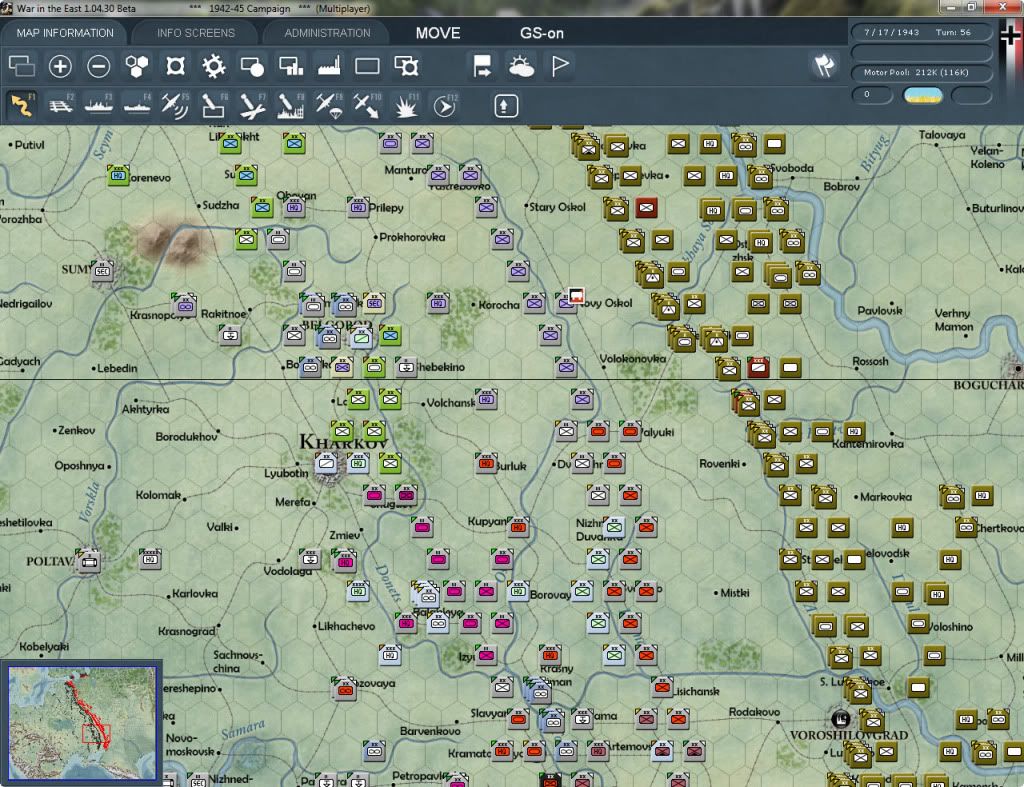Click the pennant flag outline icon
Viewport: 1024px width, 787px height.
[560, 66]
